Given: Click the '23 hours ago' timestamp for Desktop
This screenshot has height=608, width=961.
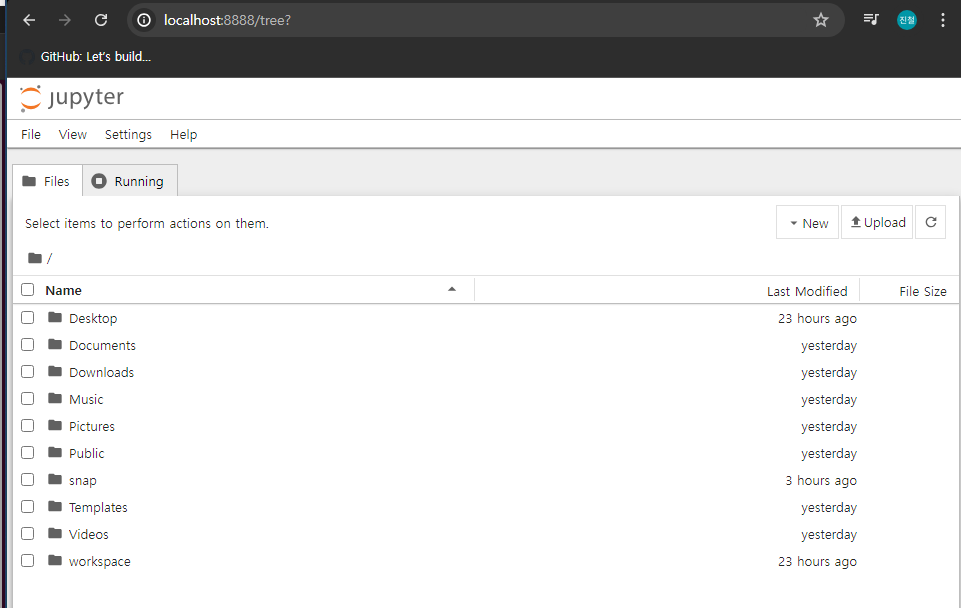Looking at the screenshot, I should coord(818,319).
